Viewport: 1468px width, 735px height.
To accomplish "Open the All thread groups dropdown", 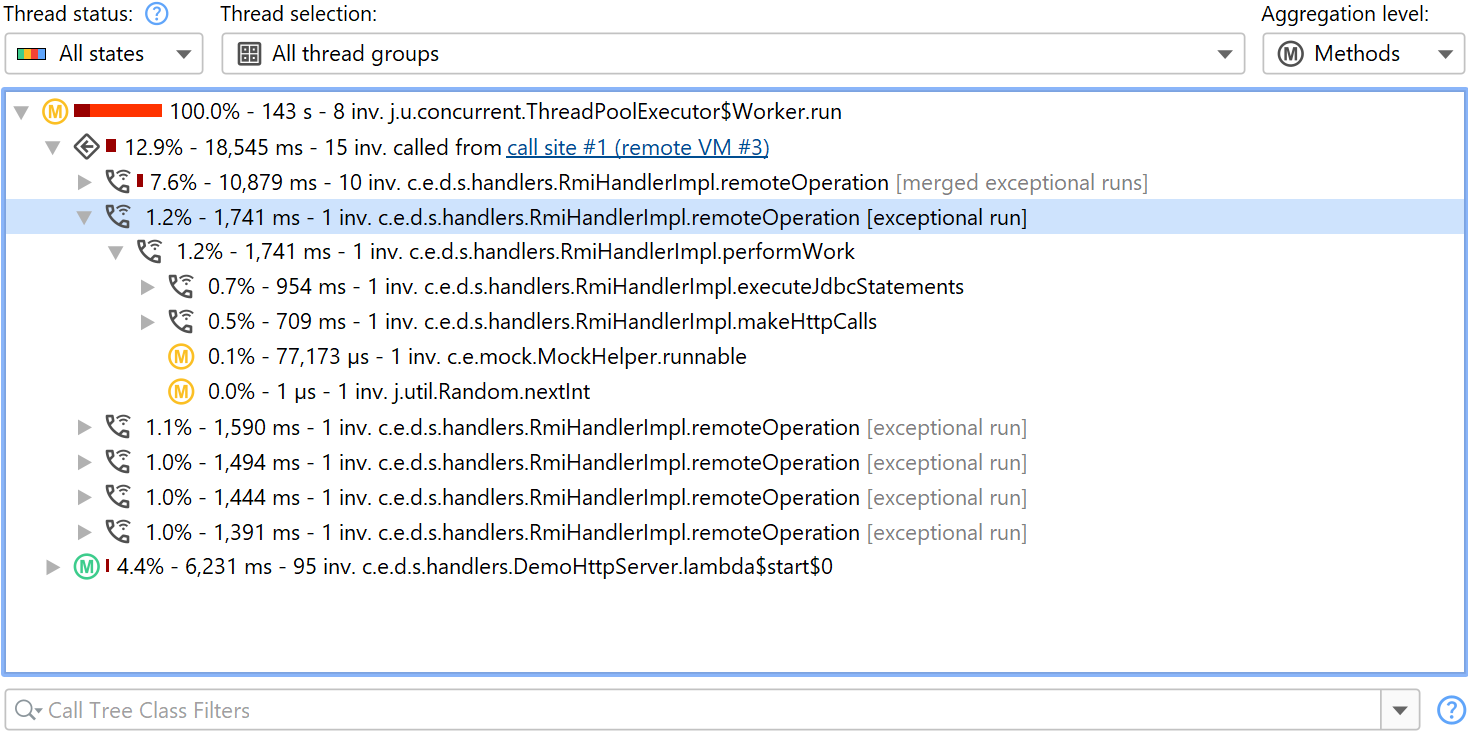I will pos(733,54).
